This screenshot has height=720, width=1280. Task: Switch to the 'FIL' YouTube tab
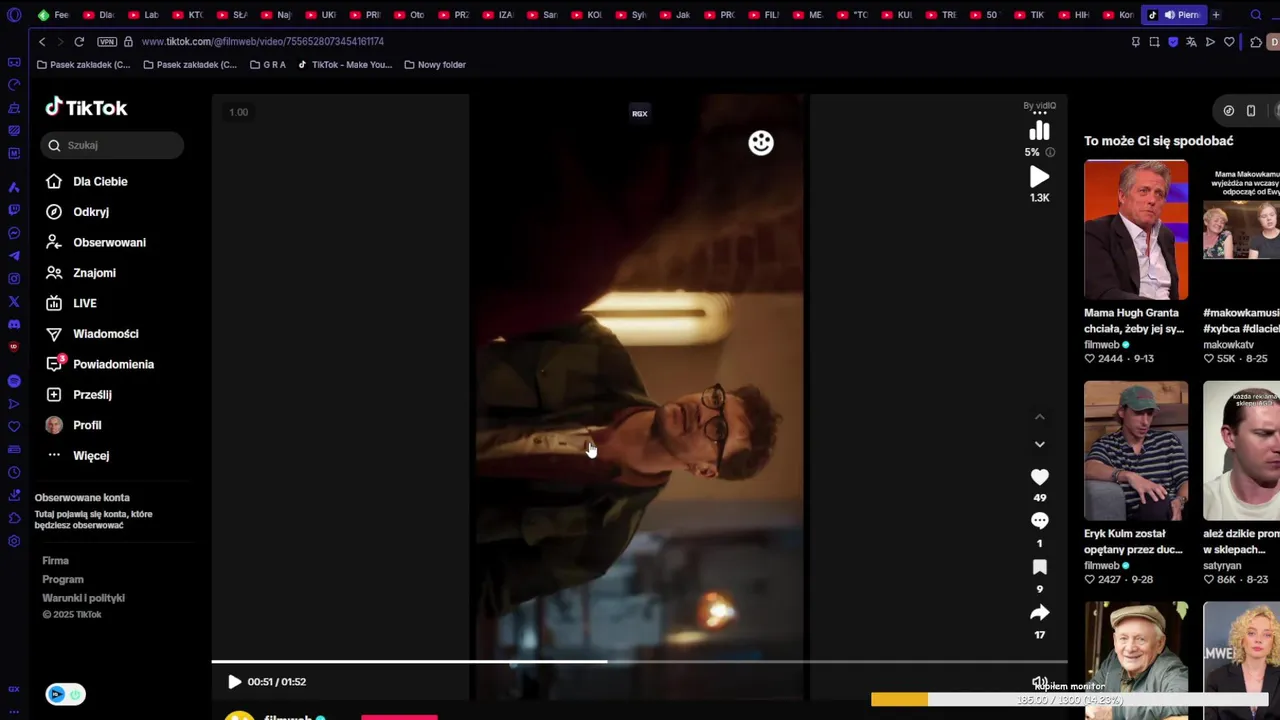click(x=763, y=15)
